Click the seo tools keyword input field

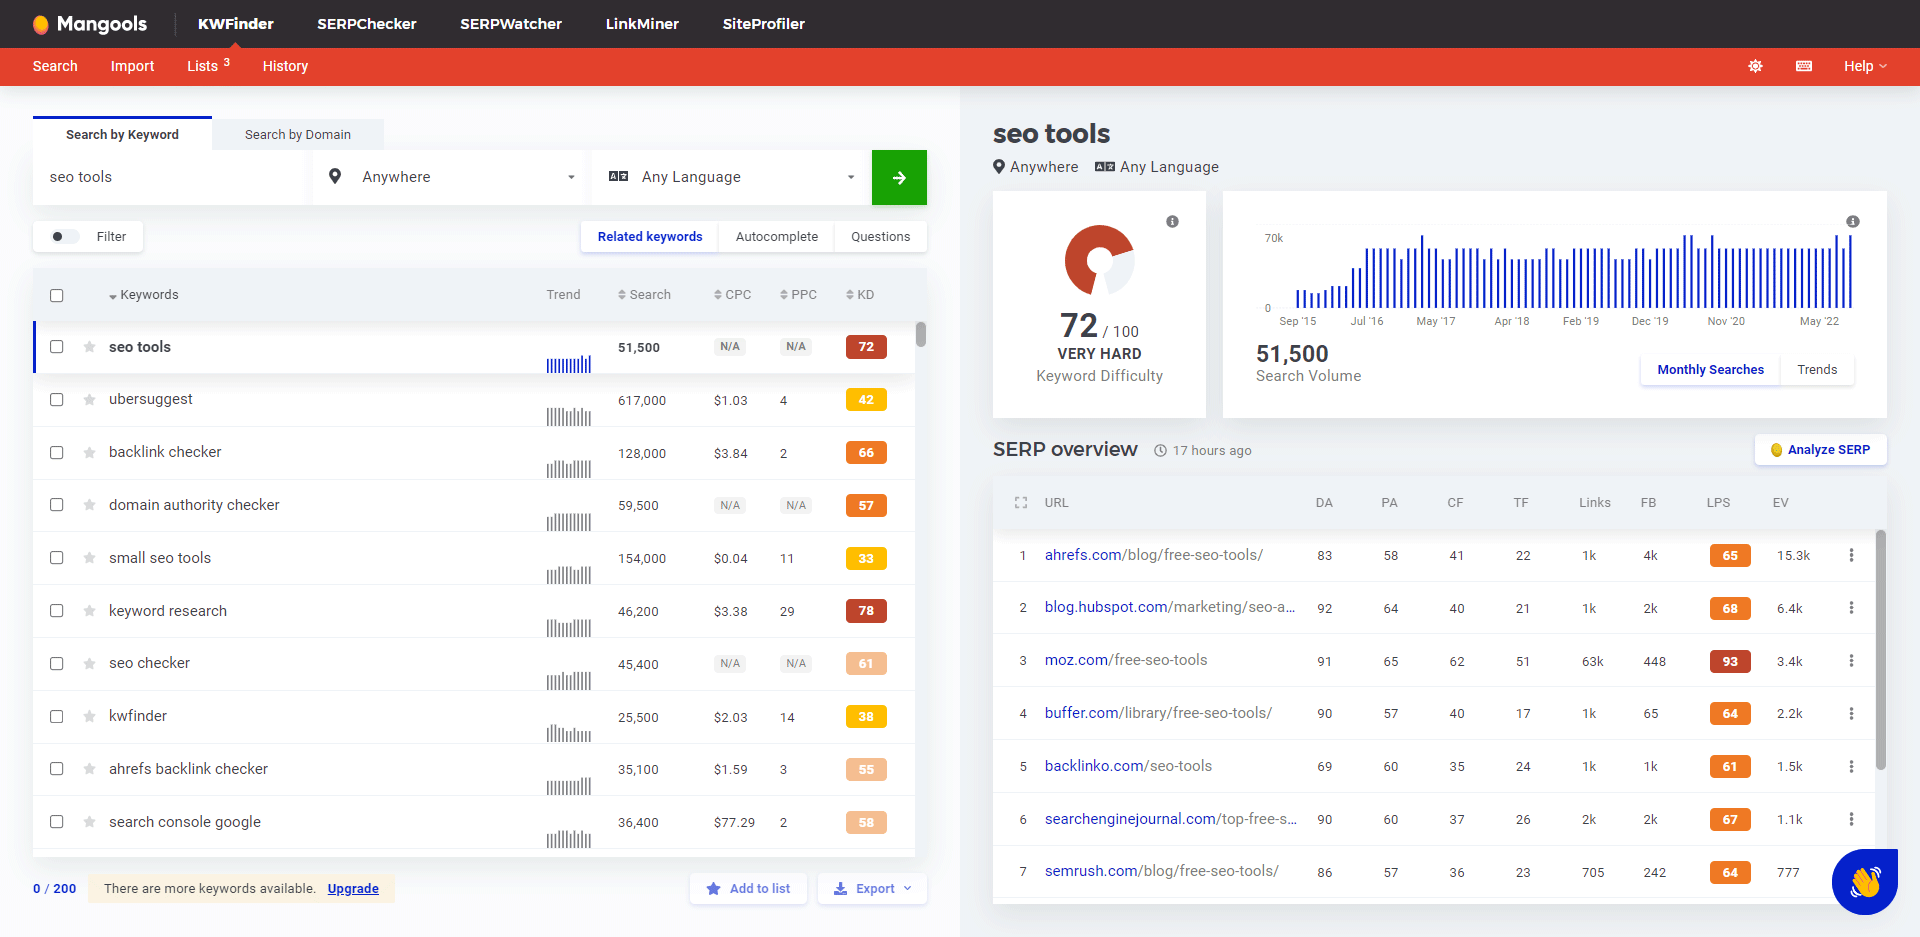tap(168, 177)
